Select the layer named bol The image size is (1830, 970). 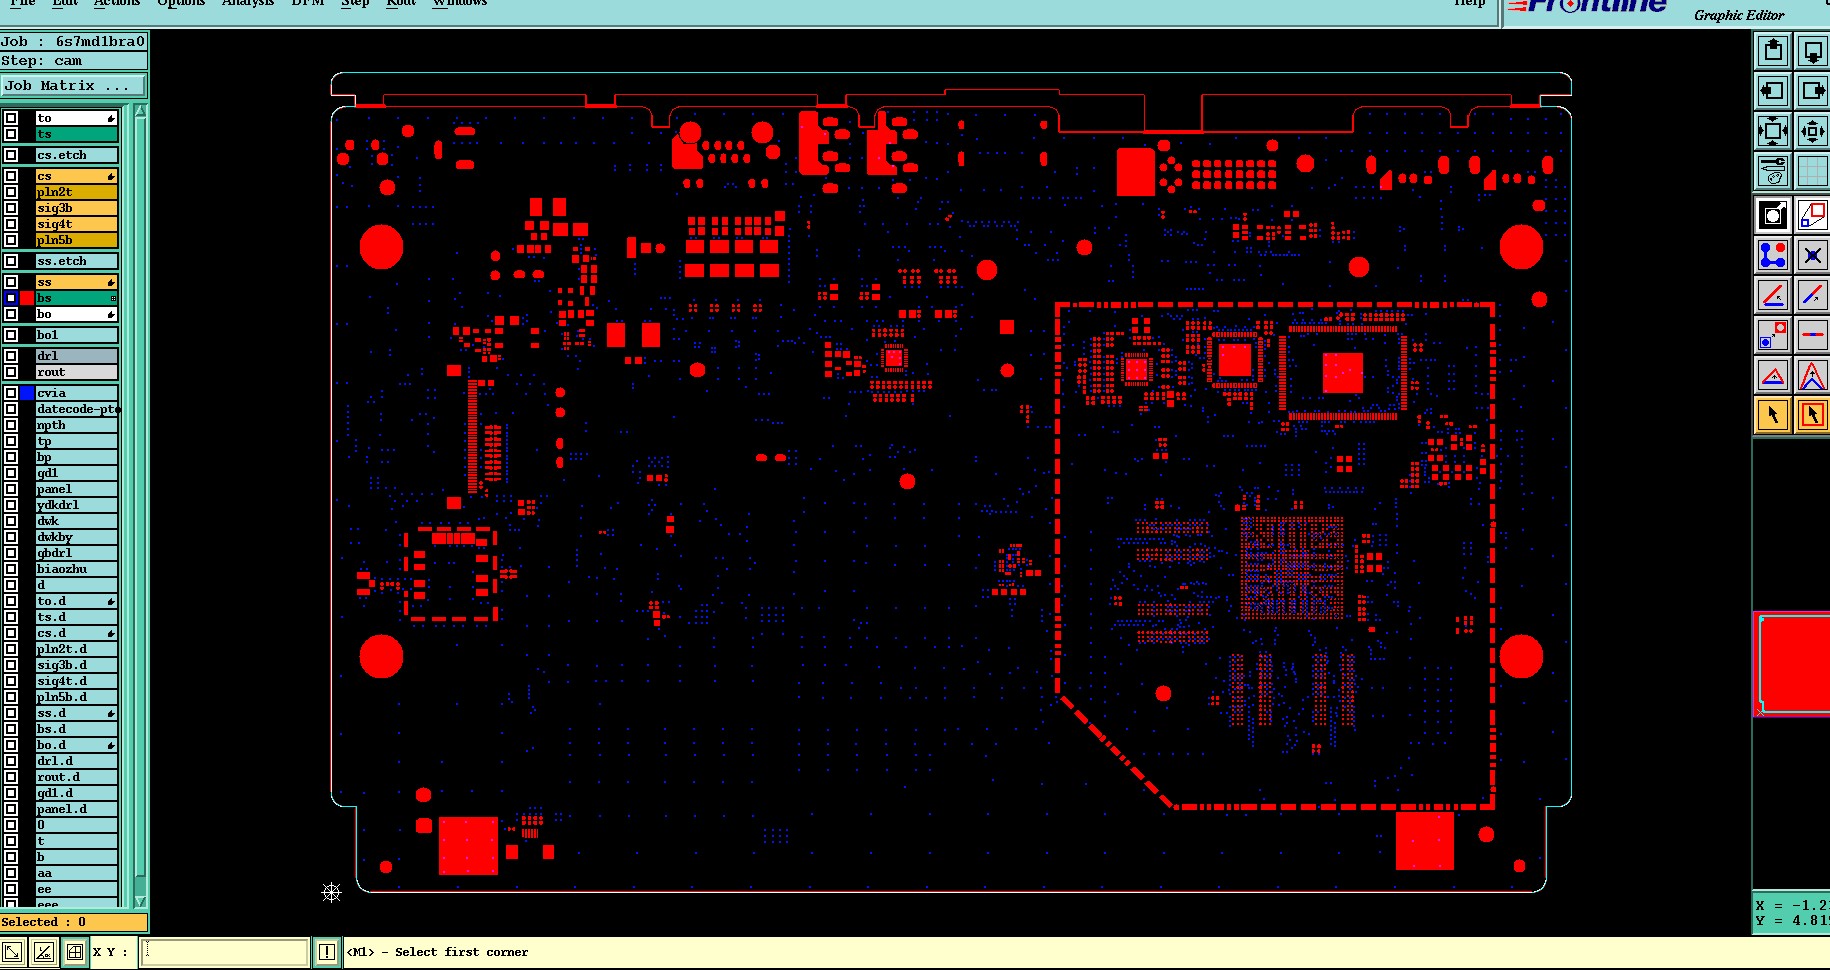[77, 335]
